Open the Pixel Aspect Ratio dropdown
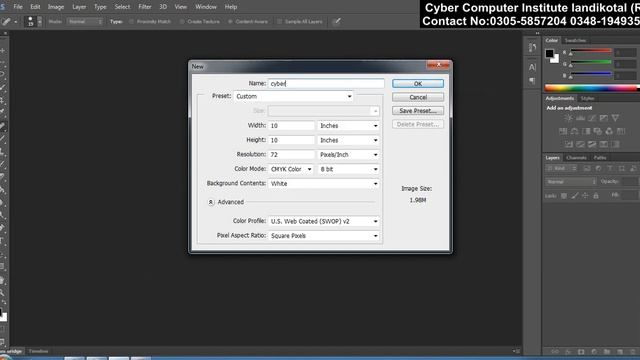 [x=324, y=236]
